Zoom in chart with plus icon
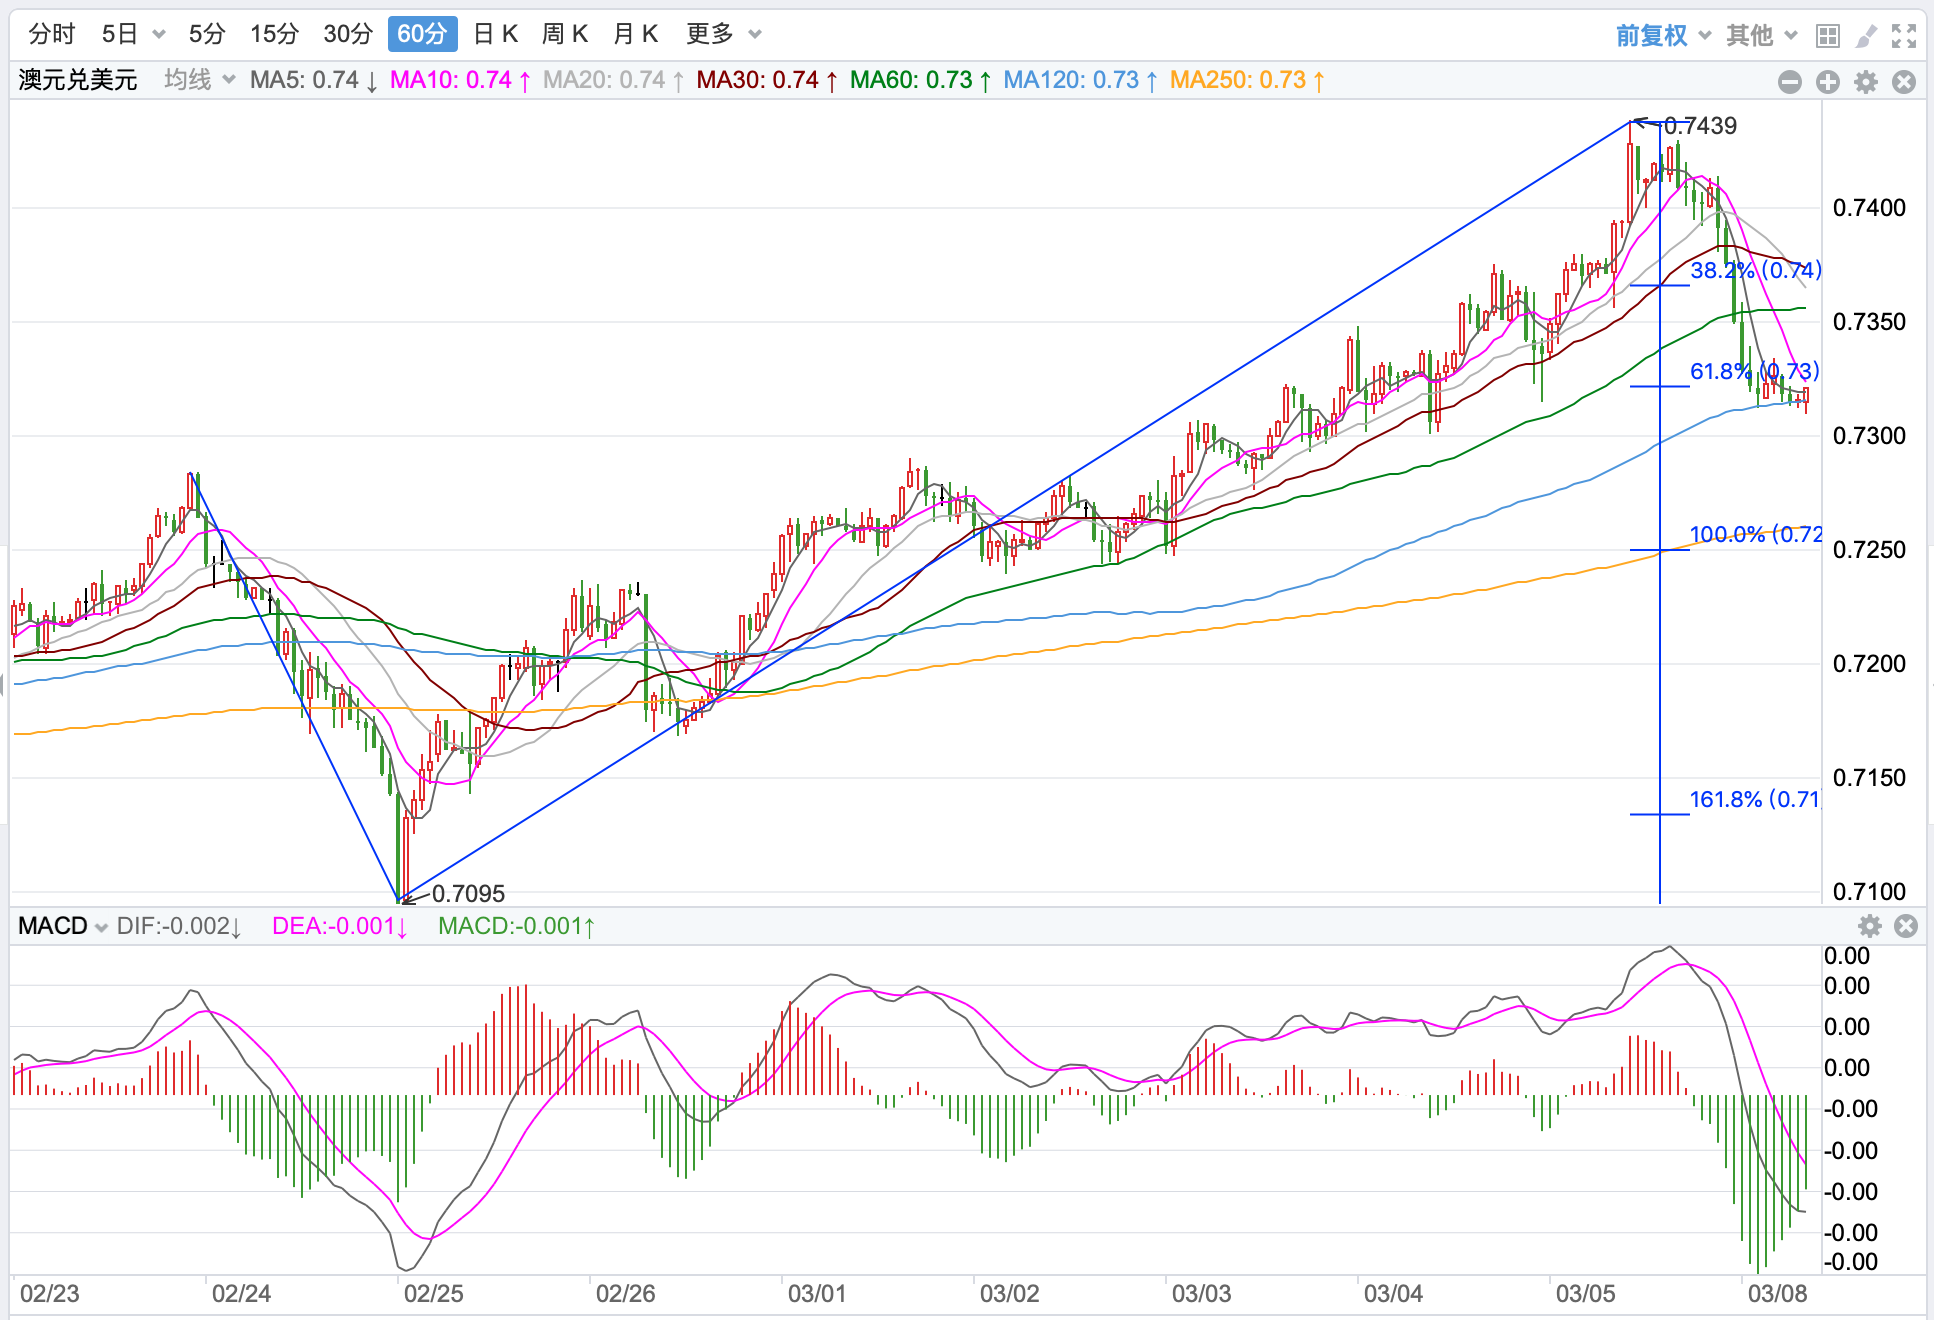 click(x=1828, y=82)
